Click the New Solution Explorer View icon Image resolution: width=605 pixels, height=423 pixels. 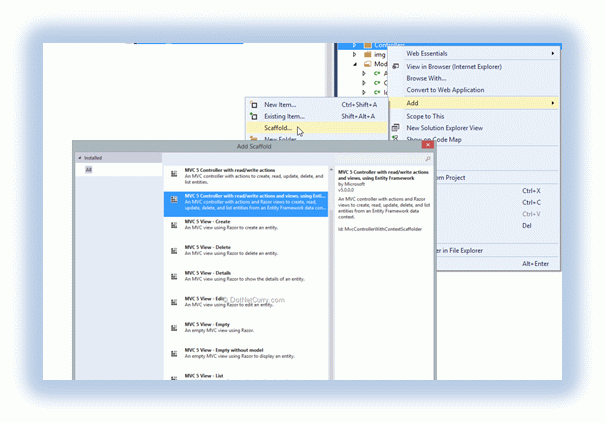point(395,128)
